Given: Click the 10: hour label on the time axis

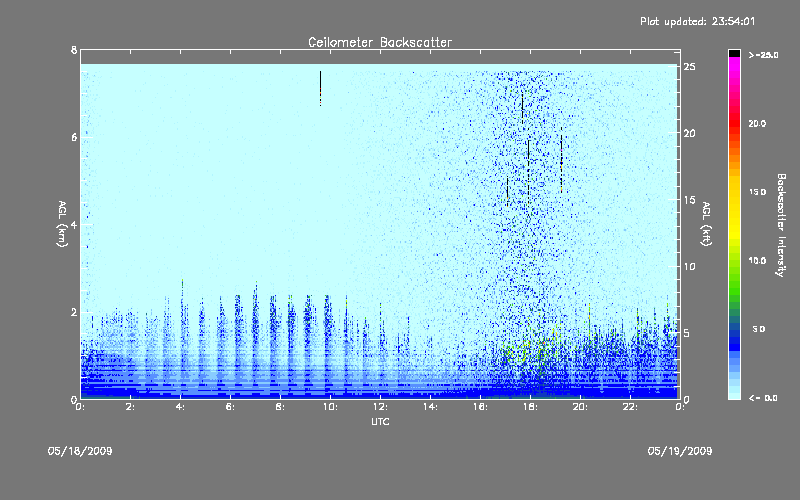Looking at the screenshot, I should 330,407.
